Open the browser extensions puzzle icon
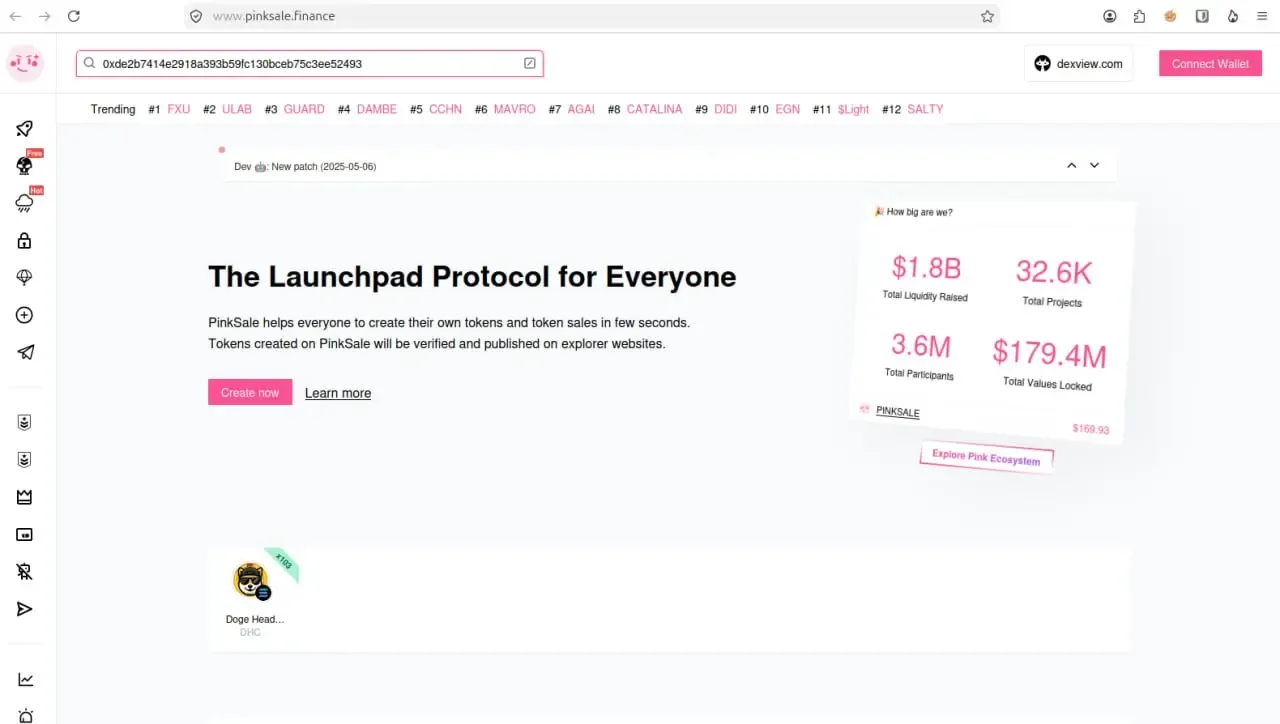This screenshot has height=724, width=1280. pyautogui.click(x=1140, y=16)
